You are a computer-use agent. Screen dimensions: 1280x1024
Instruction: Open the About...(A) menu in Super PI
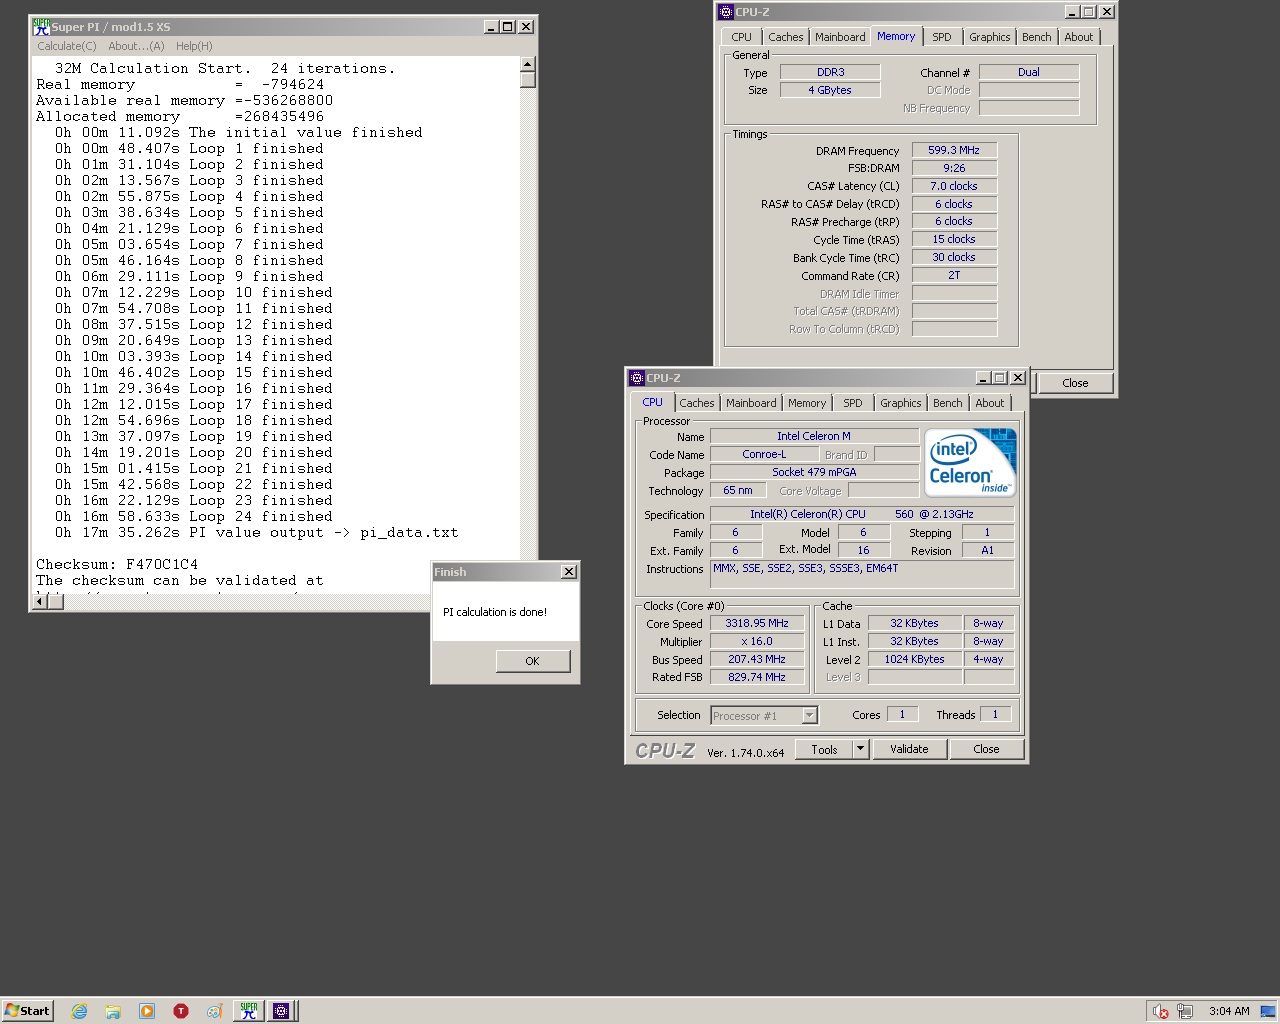pos(136,46)
